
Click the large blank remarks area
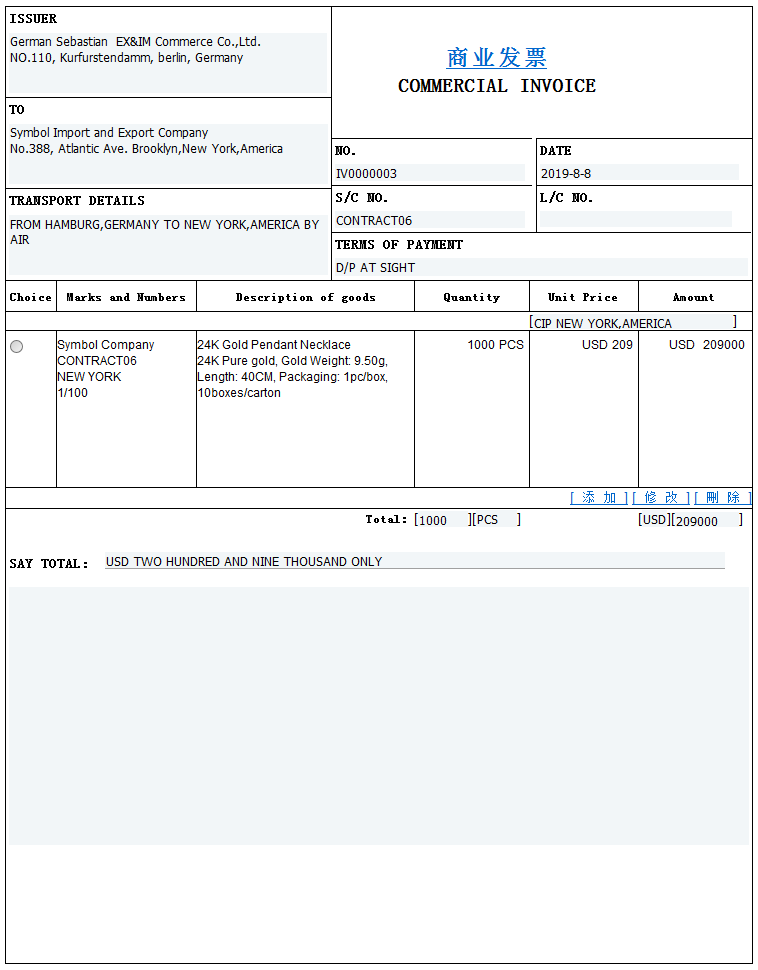point(378,715)
